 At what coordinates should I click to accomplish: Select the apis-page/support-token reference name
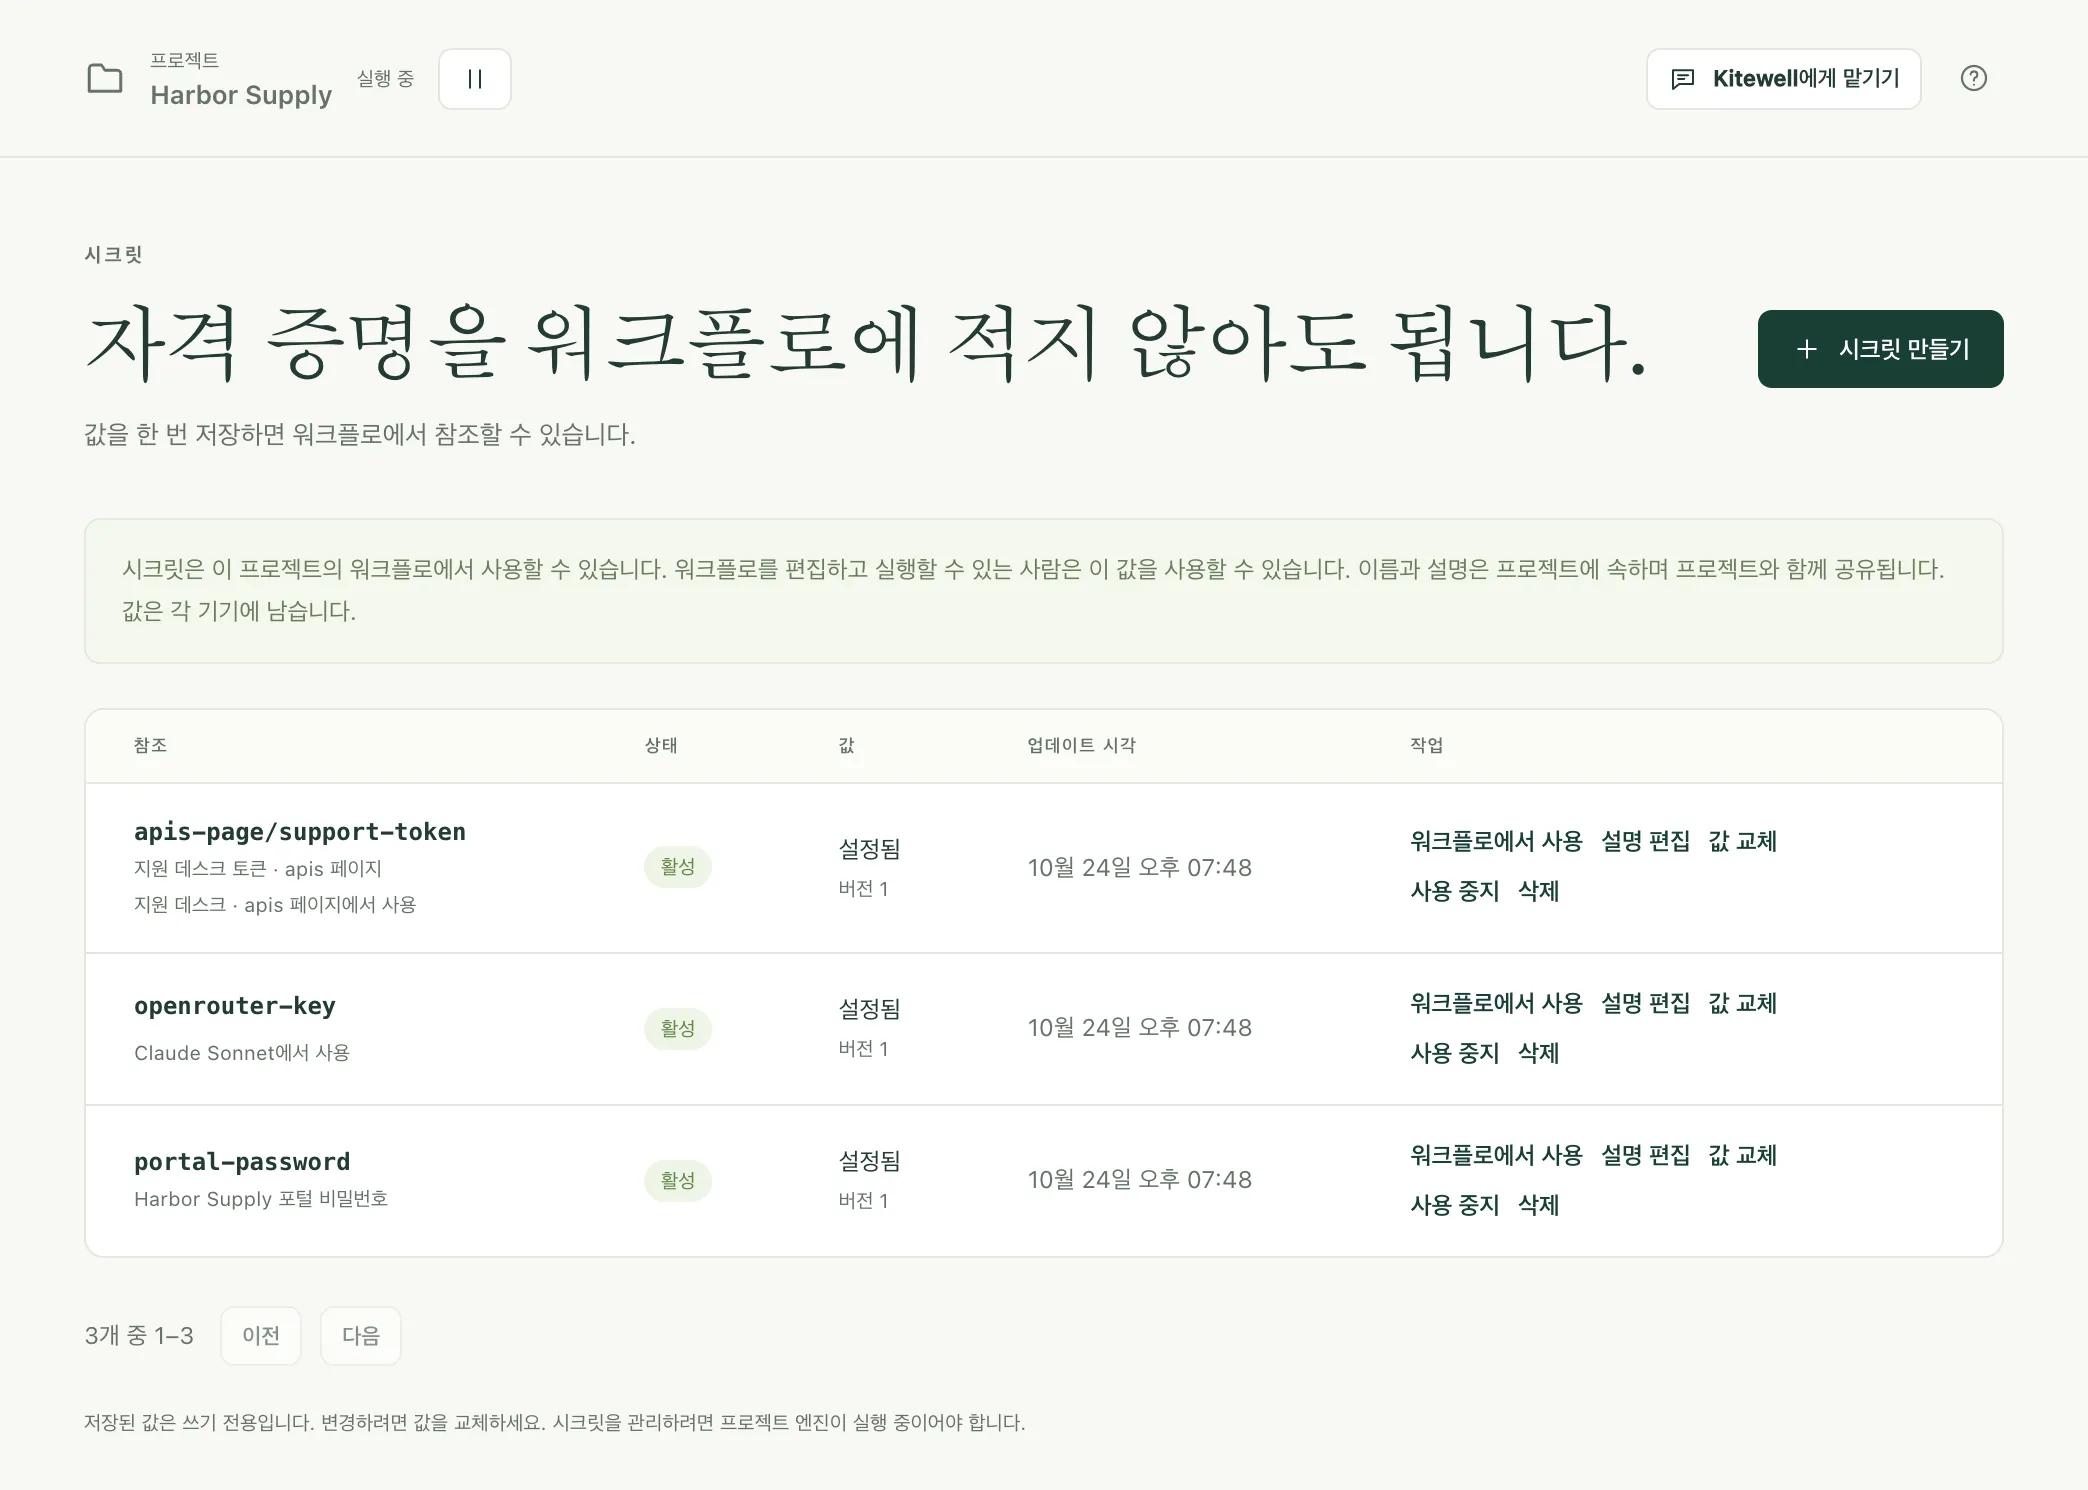pyautogui.click(x=300, y=832)
